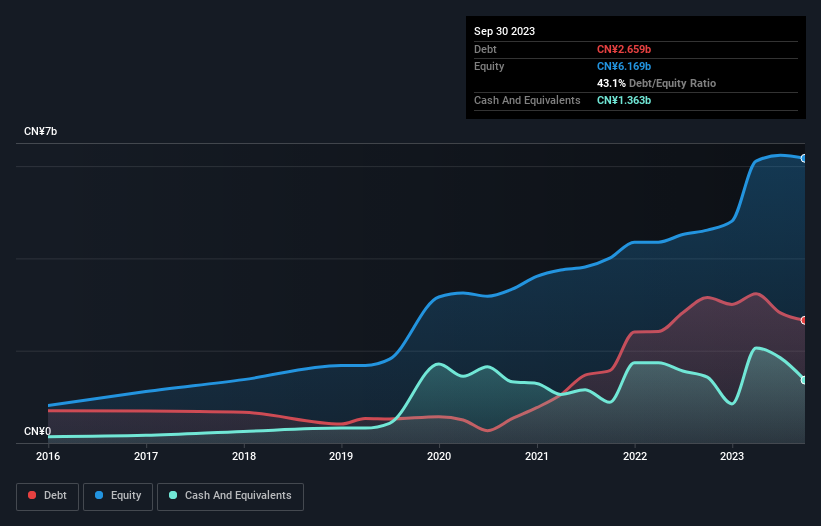
Task: Click the Debt line endpoint marker
Action: [804, 320]
